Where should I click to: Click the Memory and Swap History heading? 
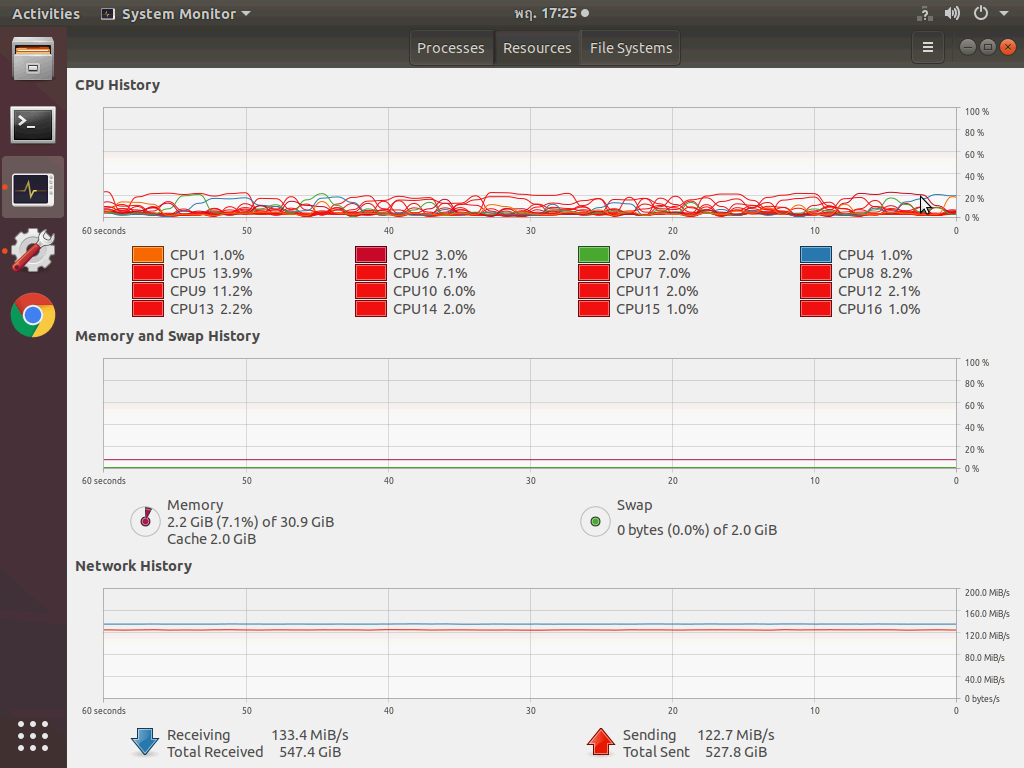coord(167,336)
